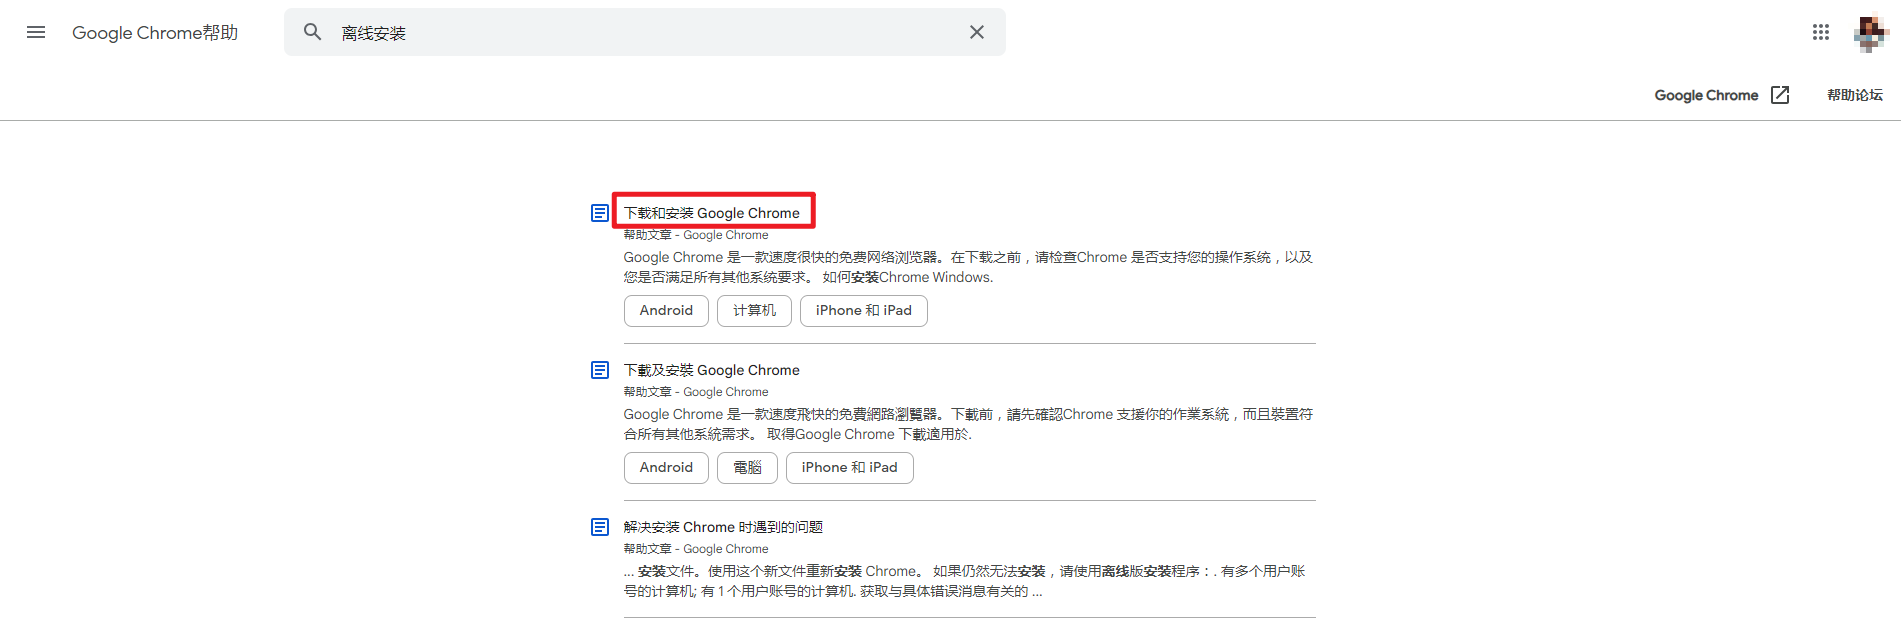Screen dimensions: 1901x626
Task: Open the hamburger main menu
Action: [x=36, y=32]
